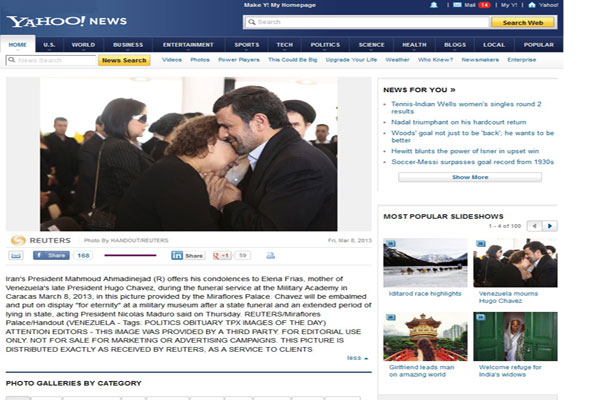This screenshot has height=400, width=600.
Task: Expand news list with Show More
Action: click(470, 177)
